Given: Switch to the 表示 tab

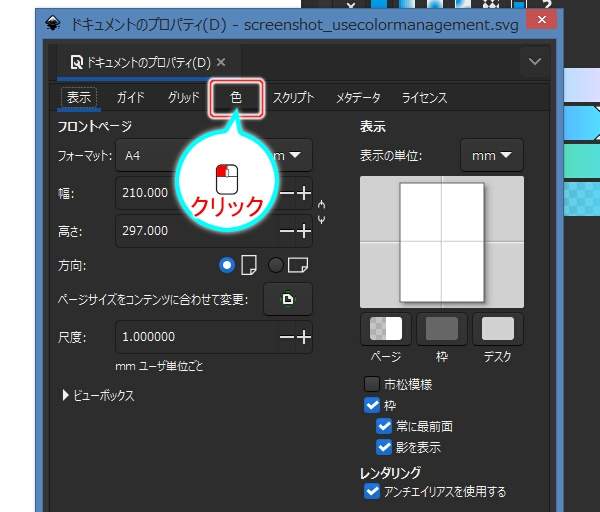Looking at the screenshot, I should tap(79, 98).
